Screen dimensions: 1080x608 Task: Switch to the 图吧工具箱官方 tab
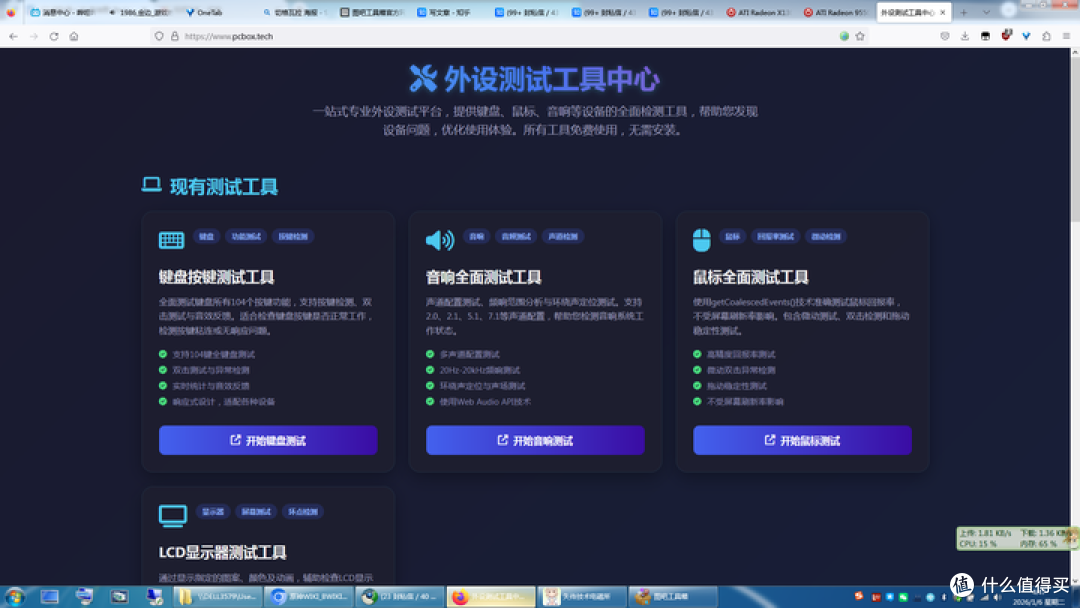point(372,12)
